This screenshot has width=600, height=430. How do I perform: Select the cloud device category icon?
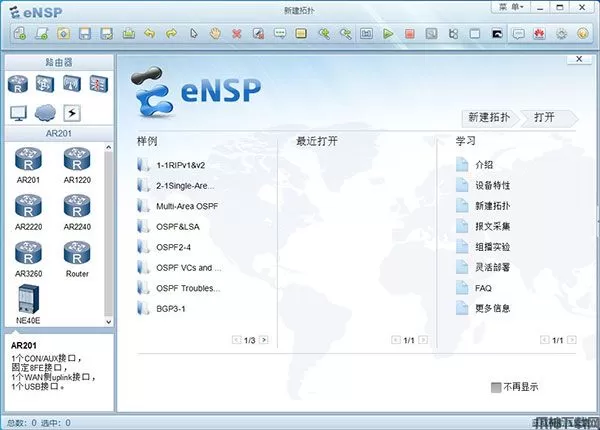pos(45,113)
